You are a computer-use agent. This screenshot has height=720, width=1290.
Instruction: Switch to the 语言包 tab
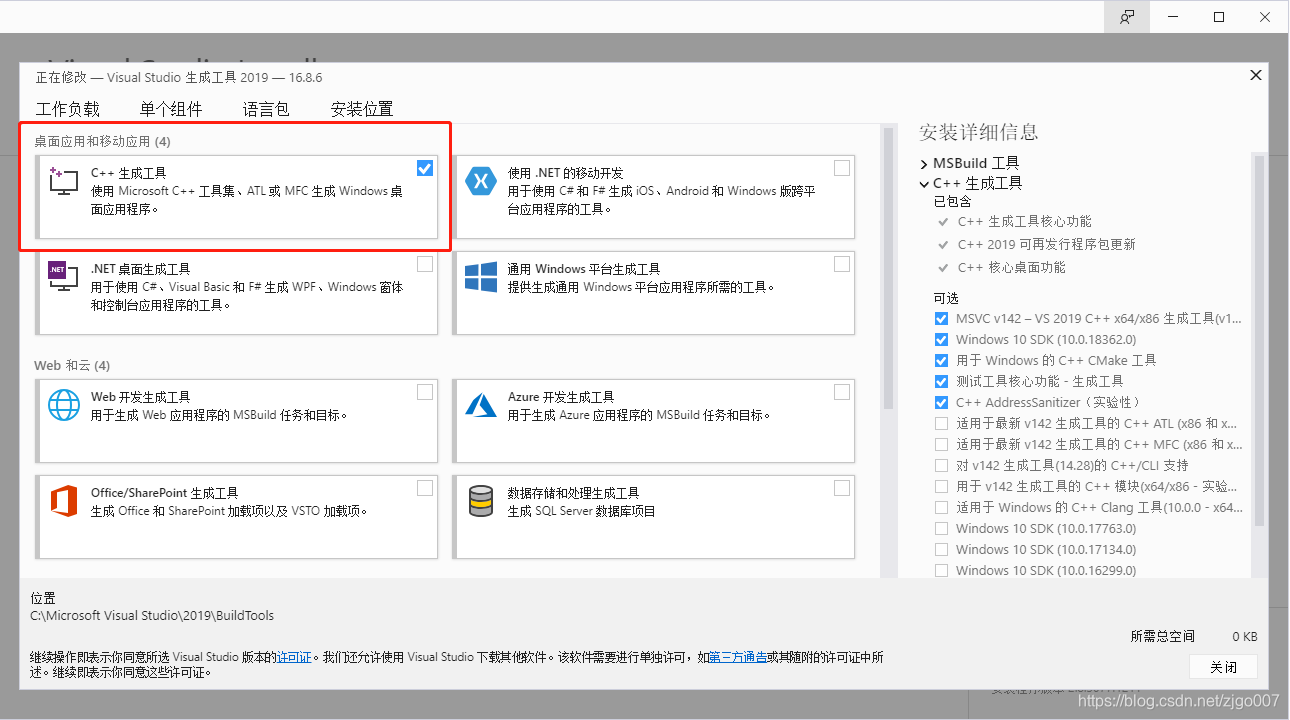[266, 109]
